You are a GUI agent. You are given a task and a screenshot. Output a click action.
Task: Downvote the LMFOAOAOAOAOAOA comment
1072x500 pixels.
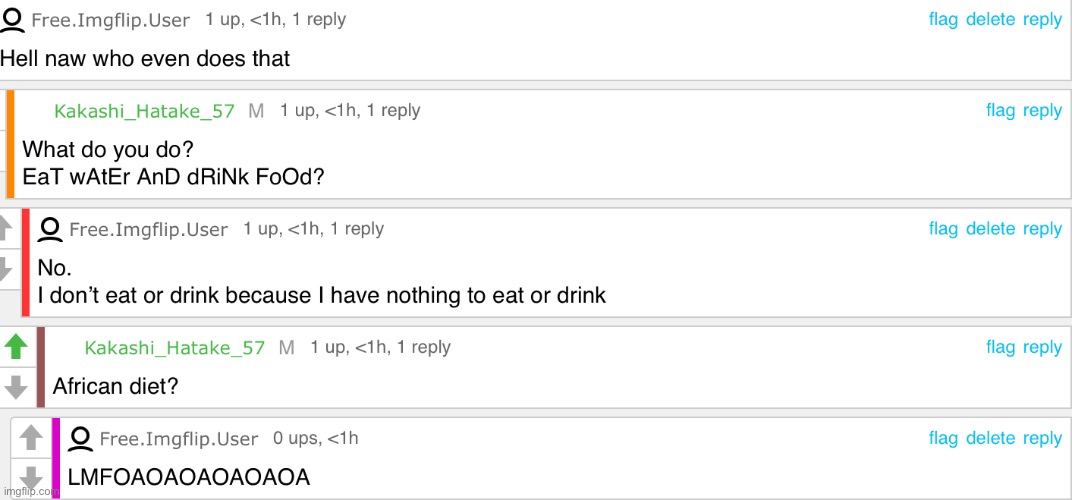31,477
